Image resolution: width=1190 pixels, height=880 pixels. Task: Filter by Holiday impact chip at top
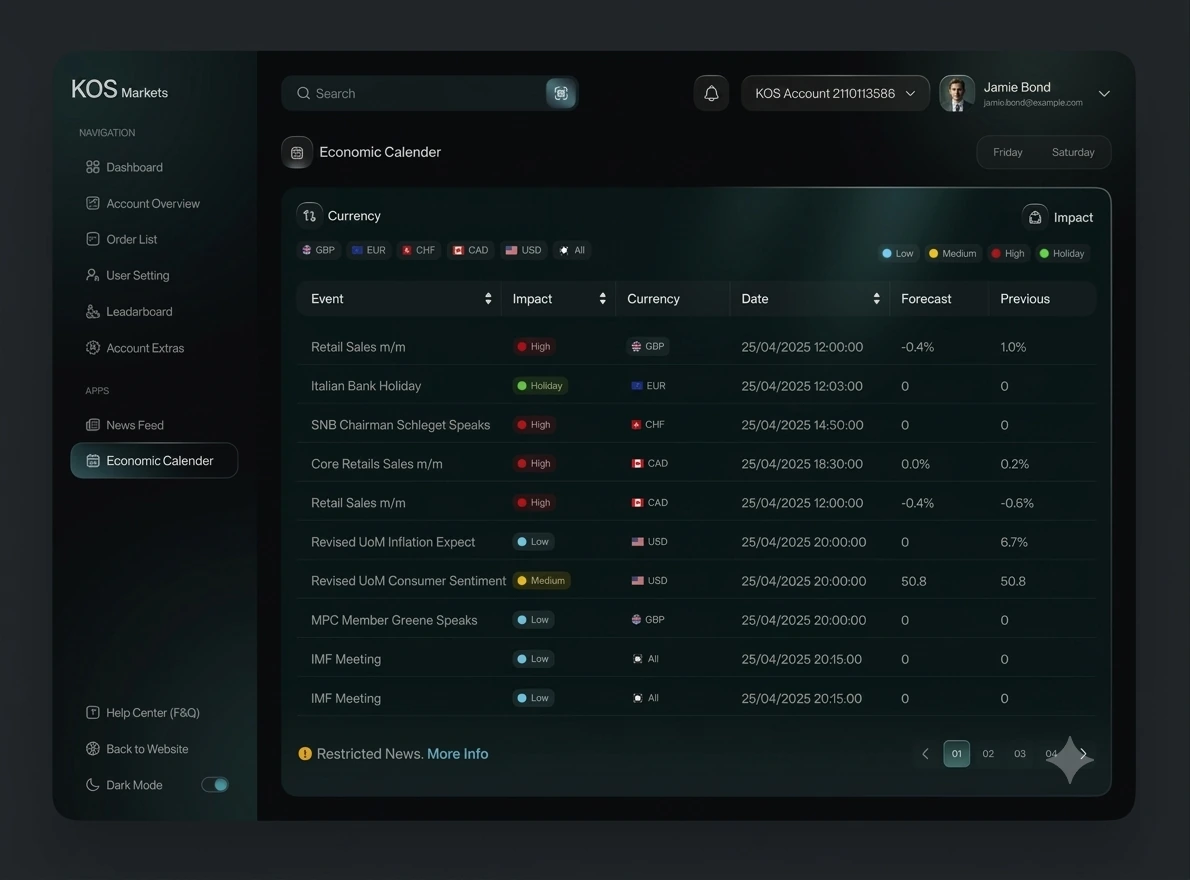pos(1062,253)
